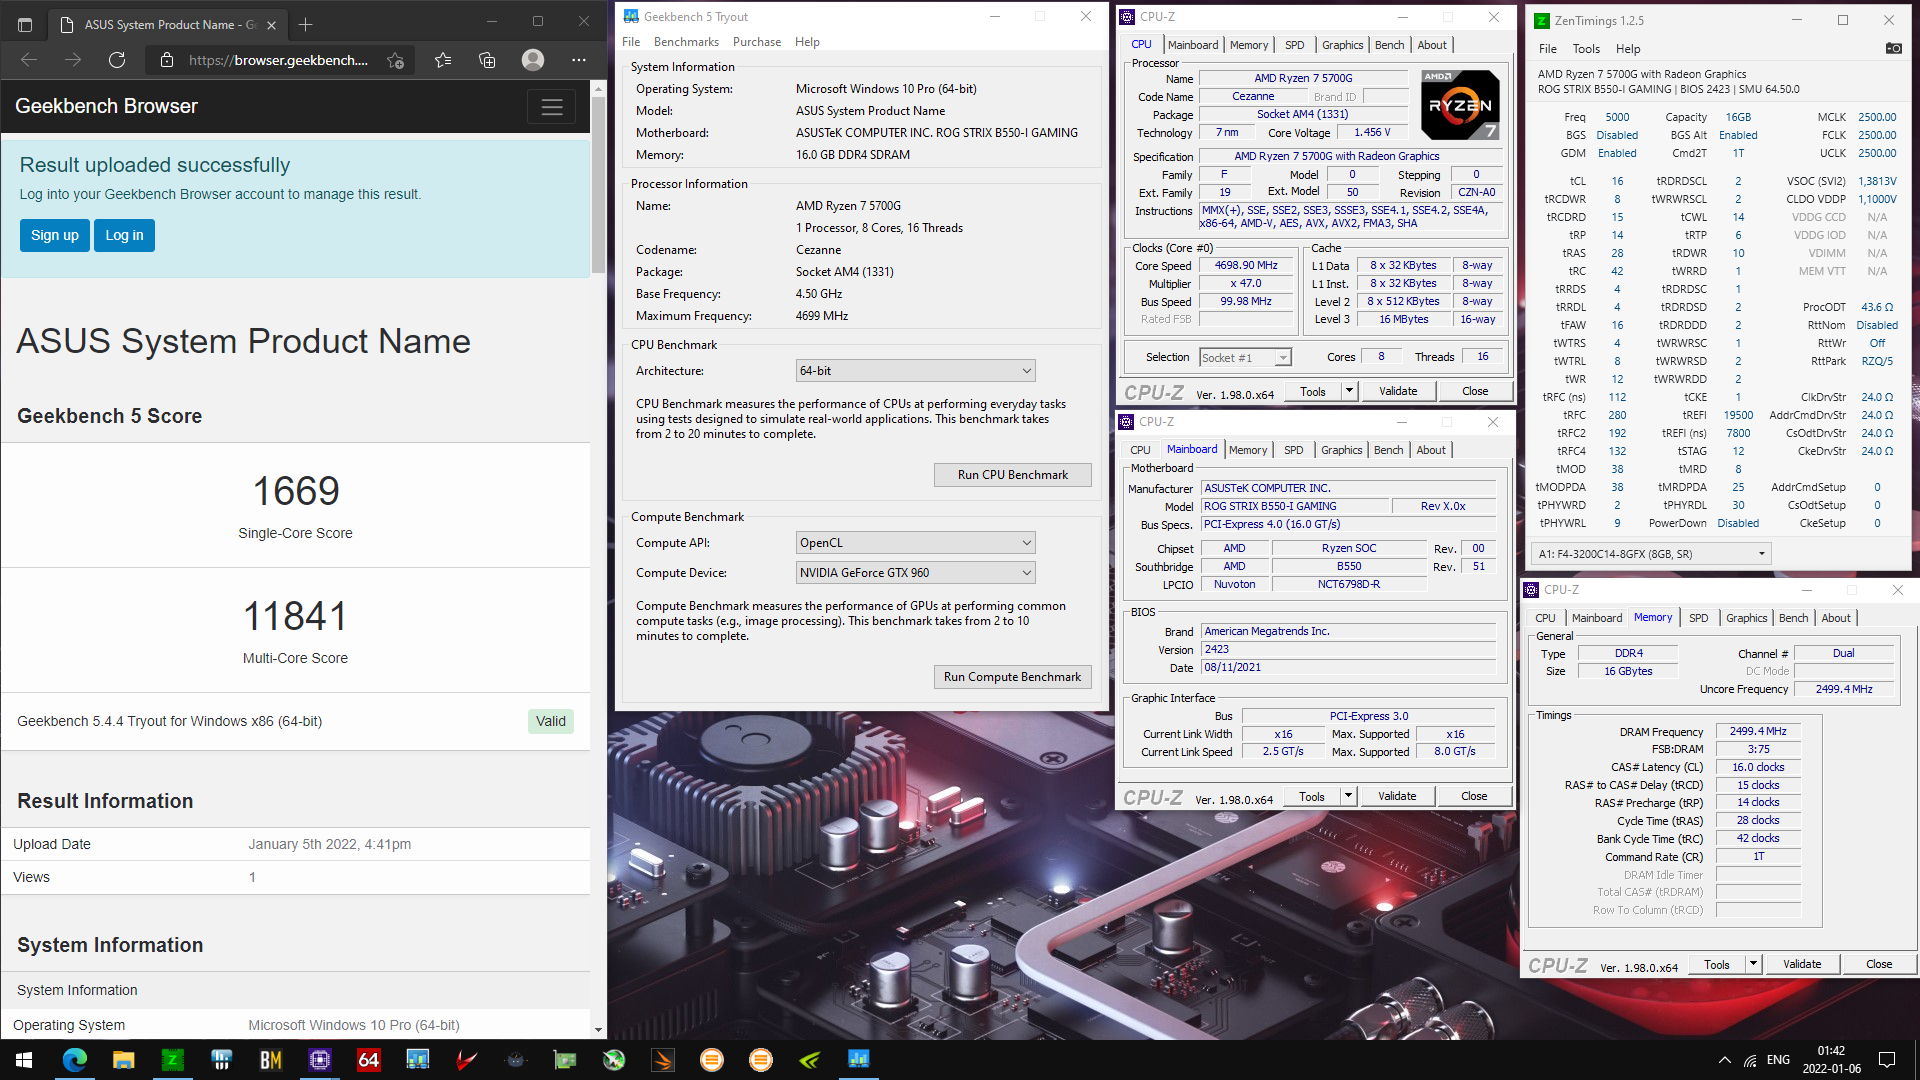
Task: Open Geekbench Benchmarks menu
Action: tap(686, 42)
